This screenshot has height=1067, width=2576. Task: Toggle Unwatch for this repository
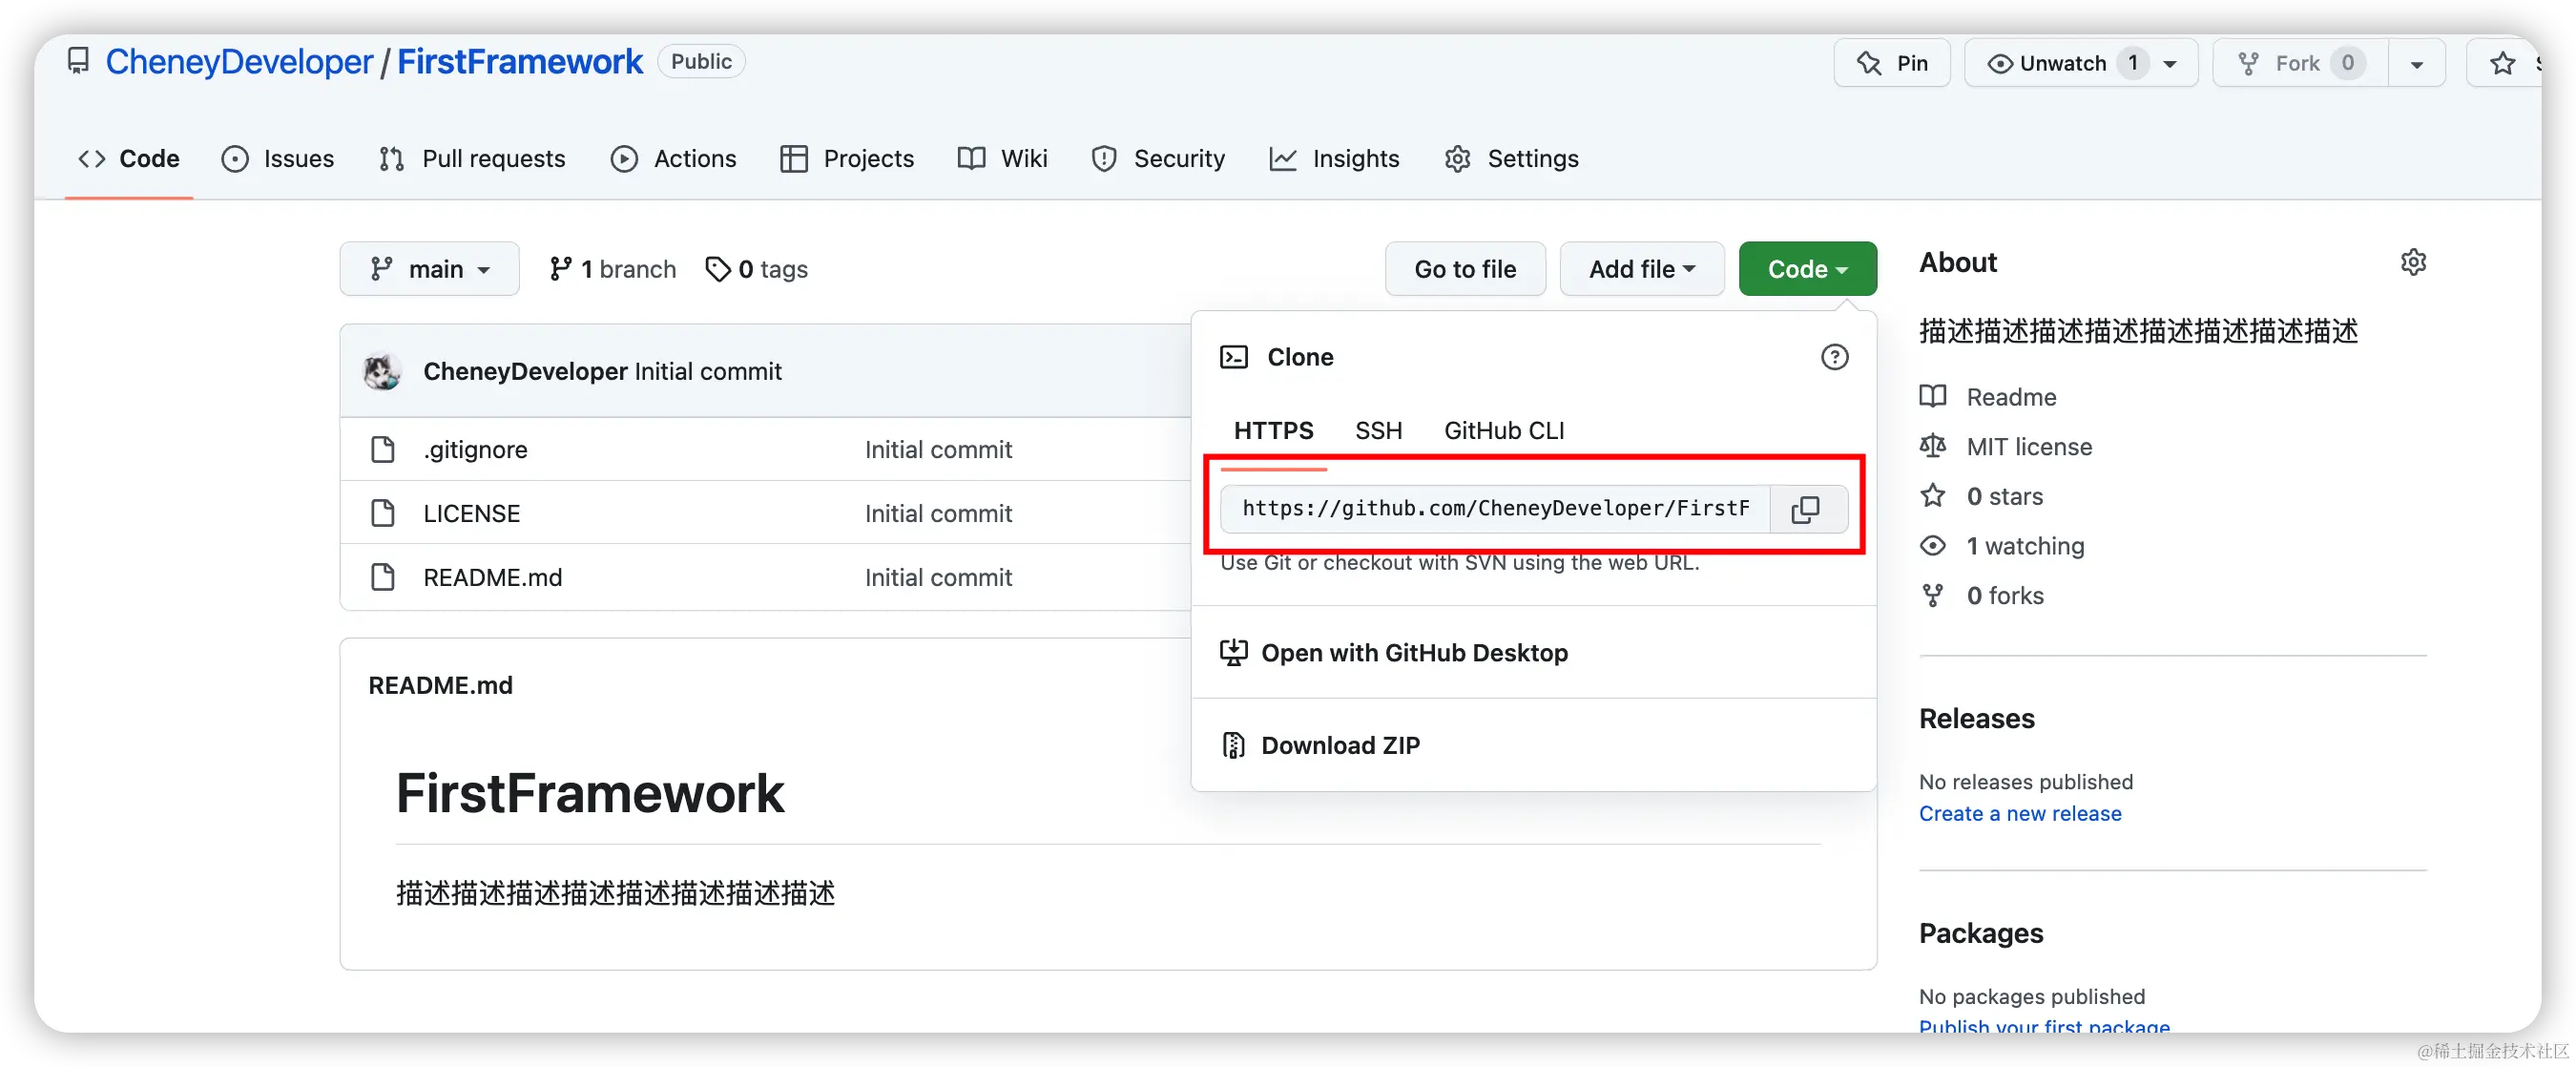click(x=2062, y=63)
